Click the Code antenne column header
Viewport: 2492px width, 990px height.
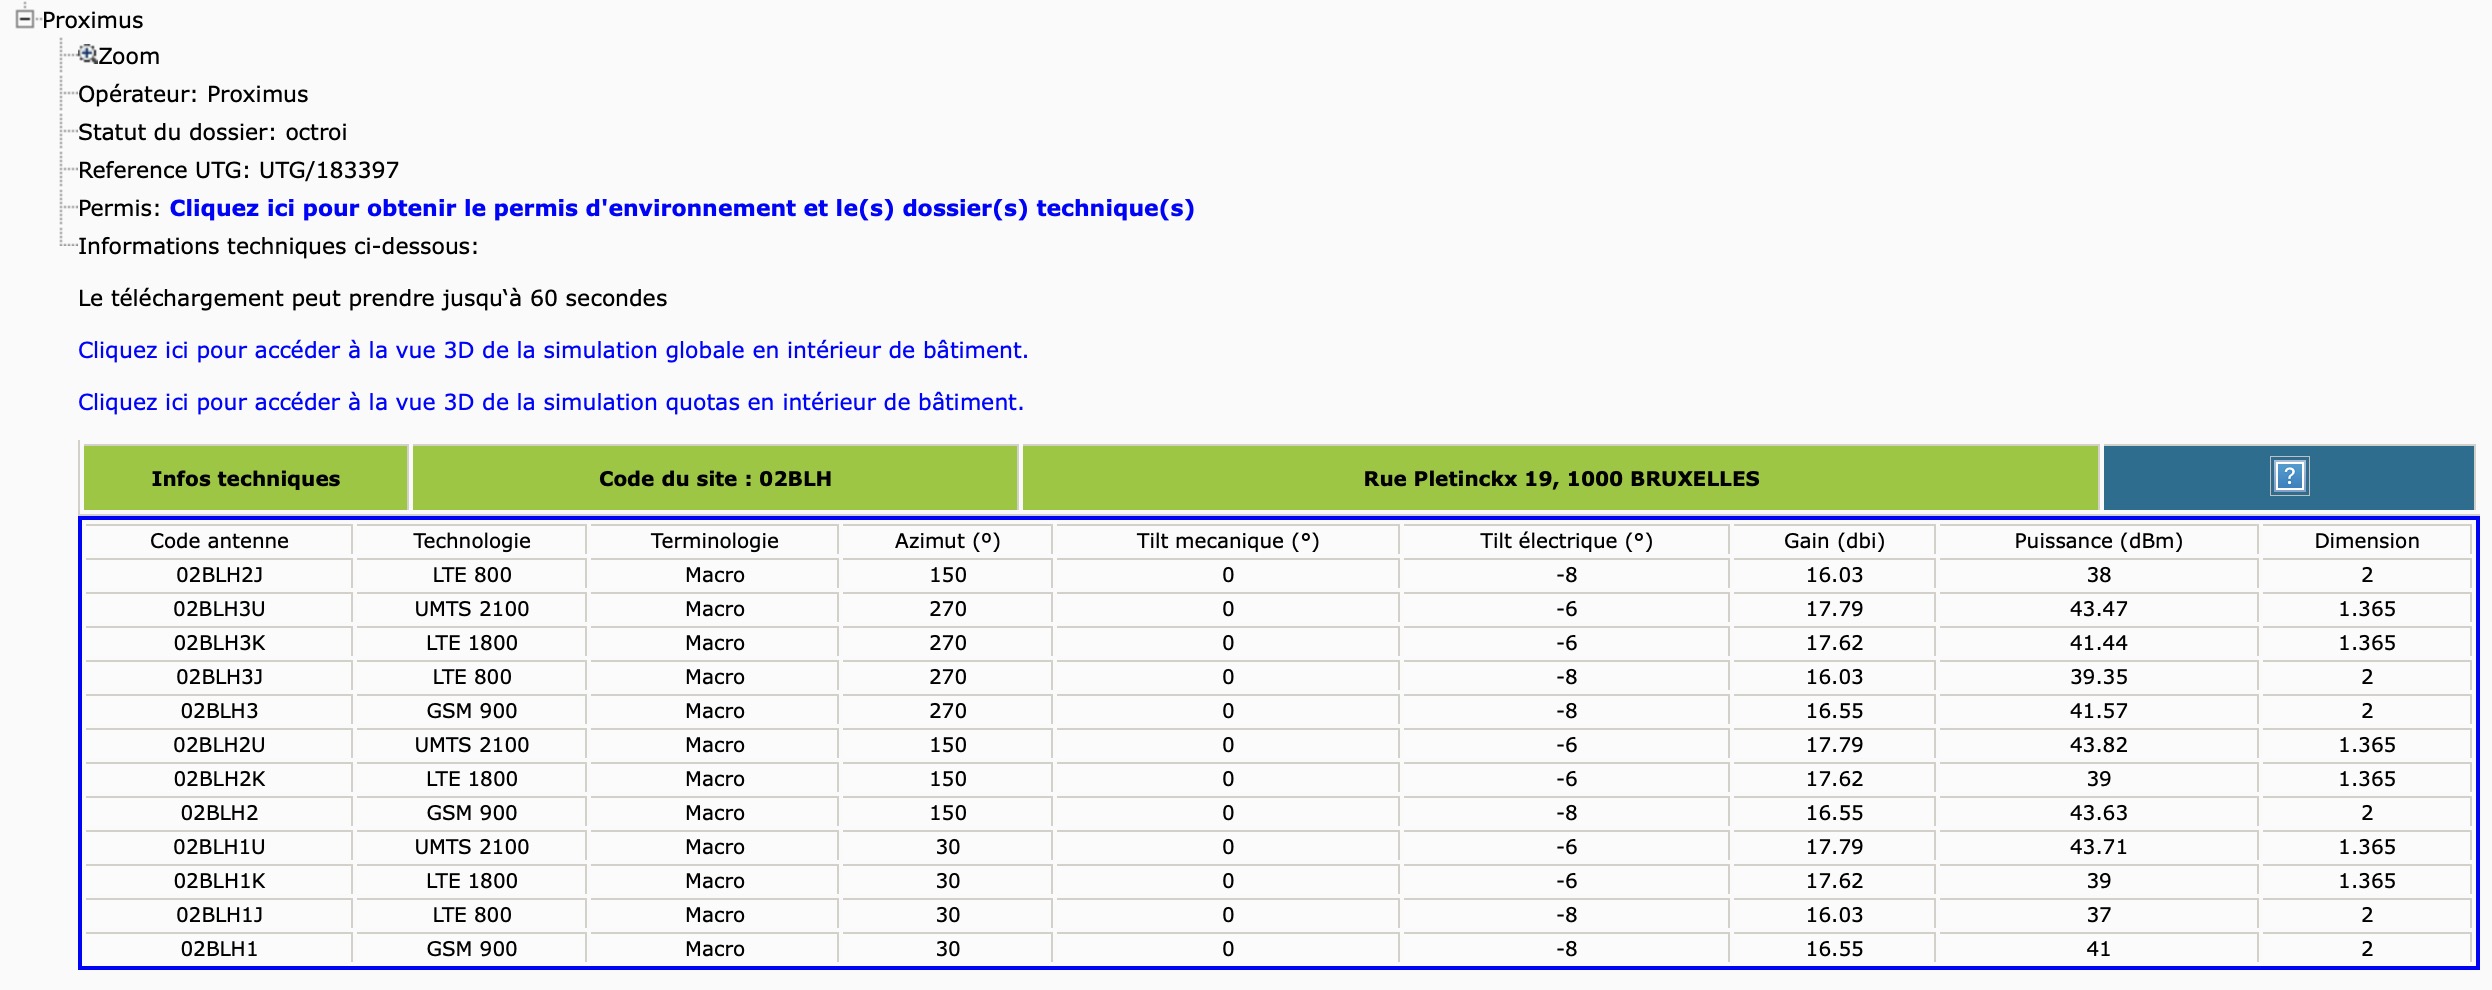[x=219, y=541]
